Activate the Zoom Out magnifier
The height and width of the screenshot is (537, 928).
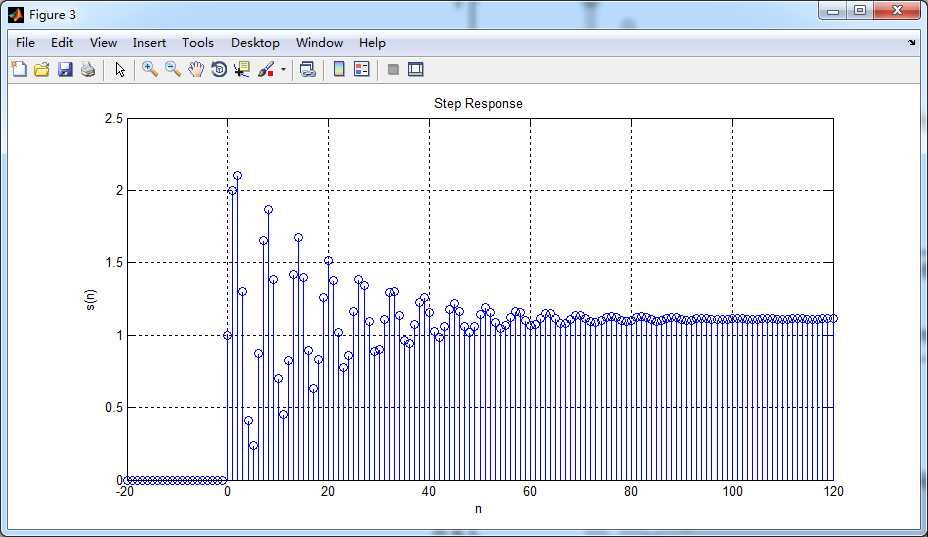(x=173, y=69)
